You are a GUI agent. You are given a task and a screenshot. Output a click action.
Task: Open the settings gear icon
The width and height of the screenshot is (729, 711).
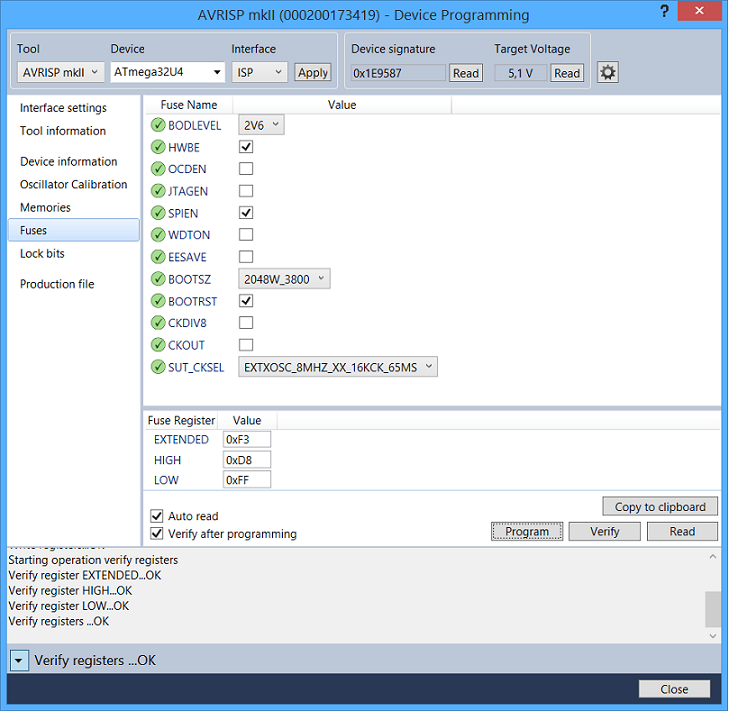[x=608, y=73]
